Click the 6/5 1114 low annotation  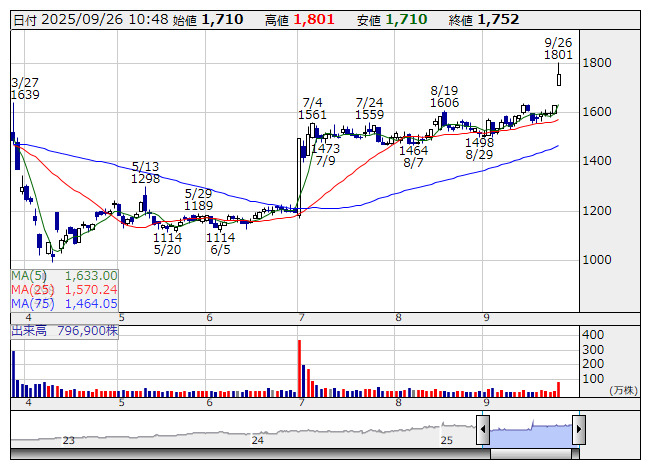point(220,244)
